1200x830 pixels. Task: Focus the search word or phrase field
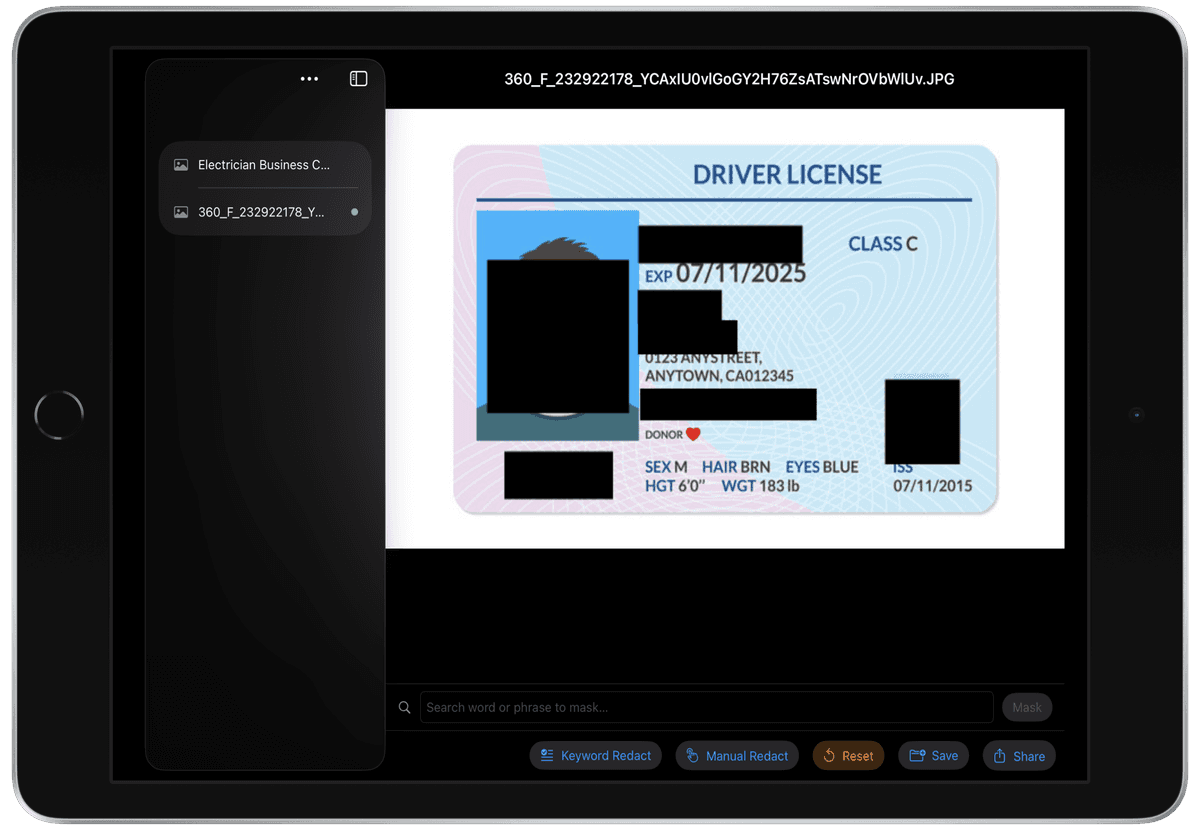tap(706, 707)
